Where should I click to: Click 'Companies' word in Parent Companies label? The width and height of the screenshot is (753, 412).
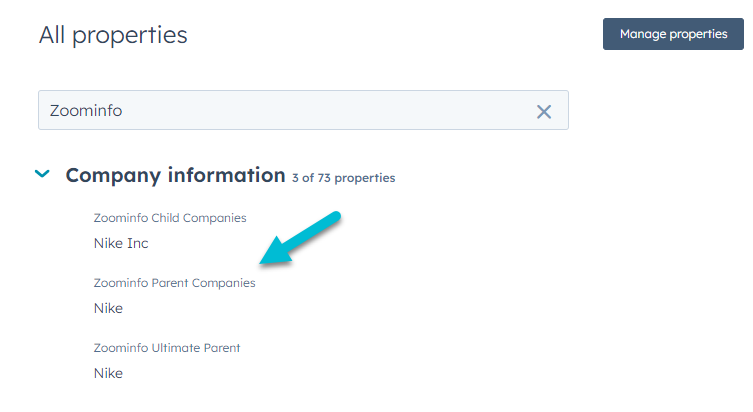coord(224,283)
